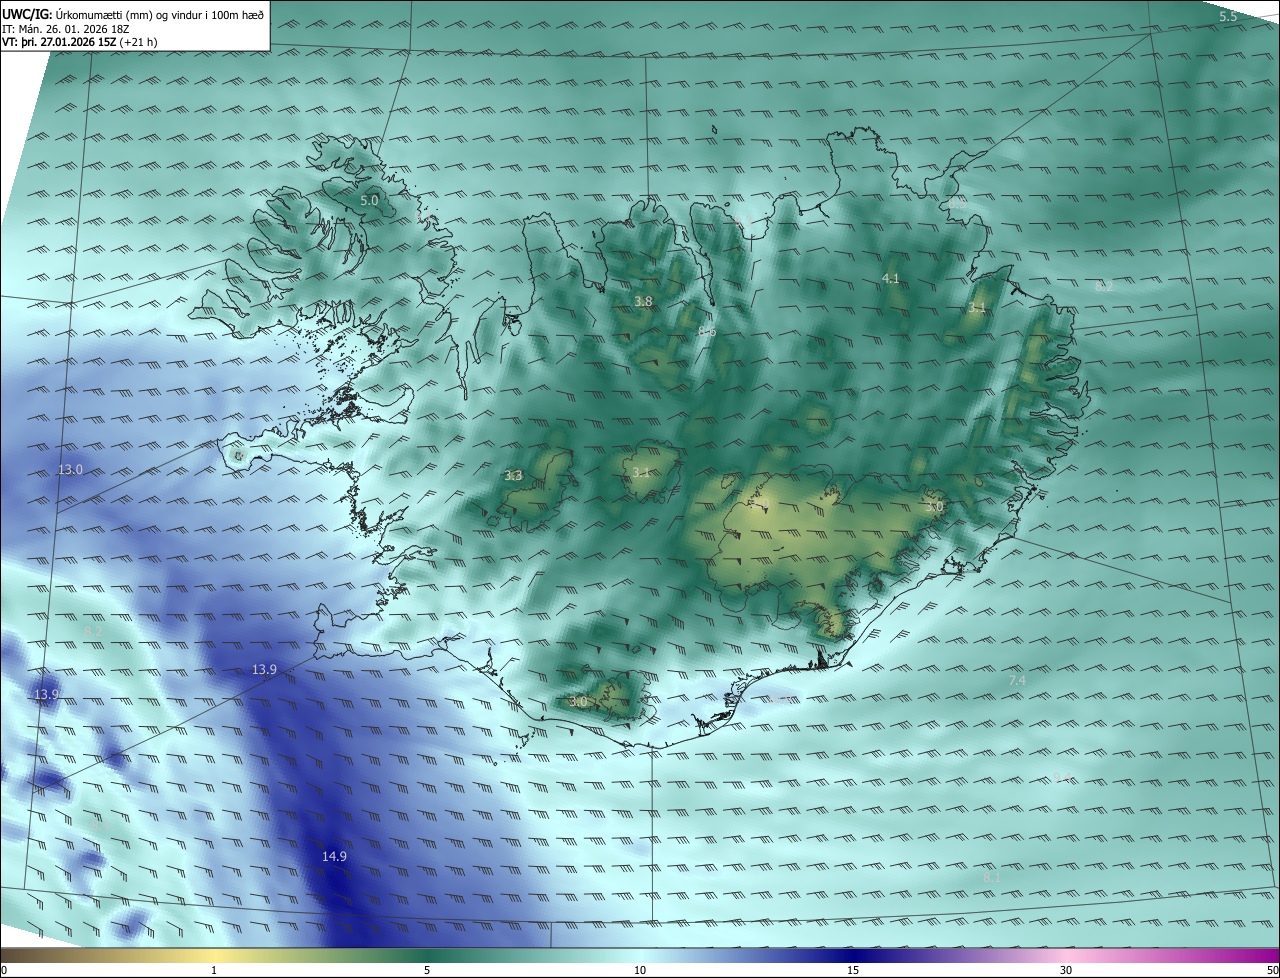Screen dimensions: 1280x978
Task: Click the 14.9 maximum value label
Action: [334, 857]
